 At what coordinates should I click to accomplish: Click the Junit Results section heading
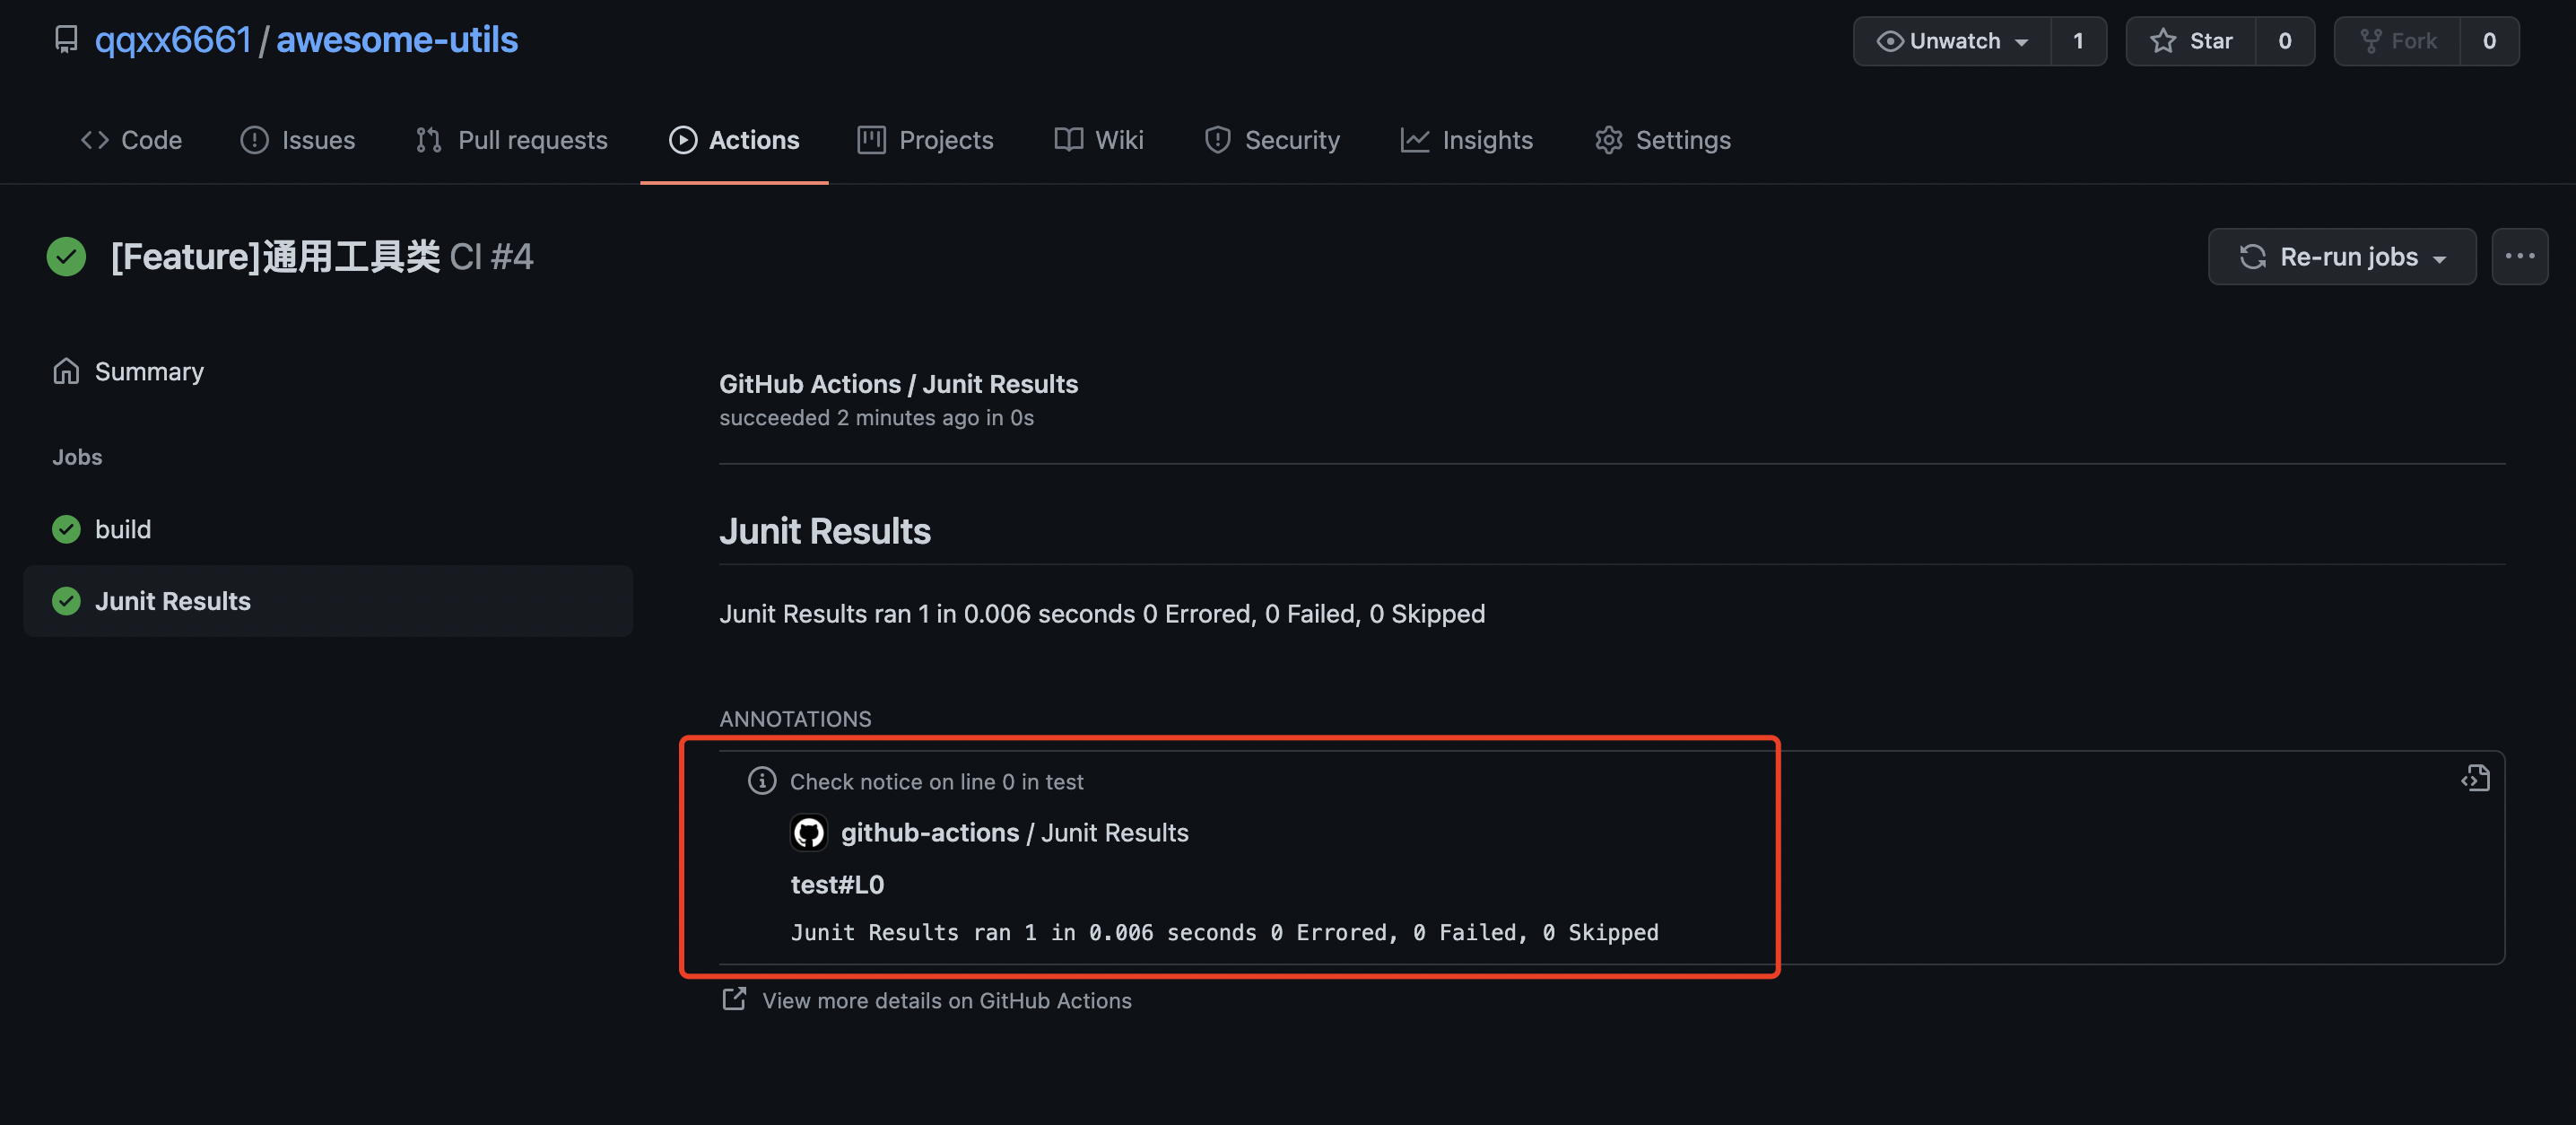point(825,531)
